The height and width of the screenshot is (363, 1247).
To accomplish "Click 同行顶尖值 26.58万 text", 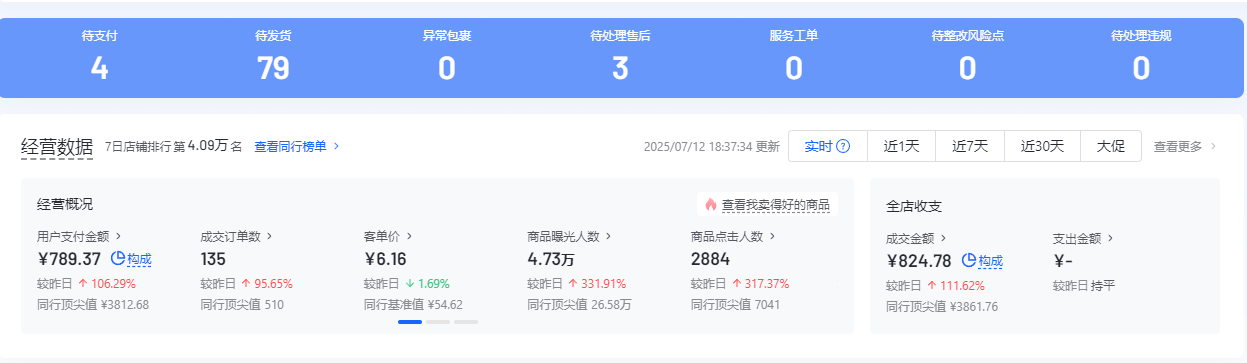I will tap(579, 304).
